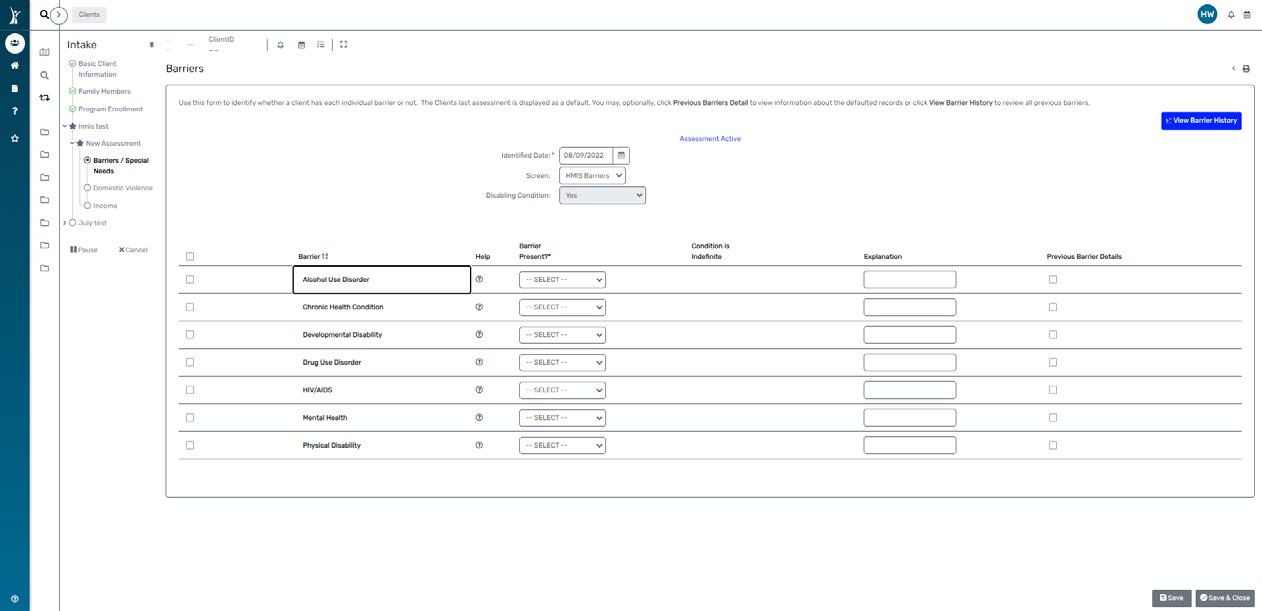Click the printer icon above the Barriers form
Viewport: 1262px width, 611px height.
pos(1245,67)
